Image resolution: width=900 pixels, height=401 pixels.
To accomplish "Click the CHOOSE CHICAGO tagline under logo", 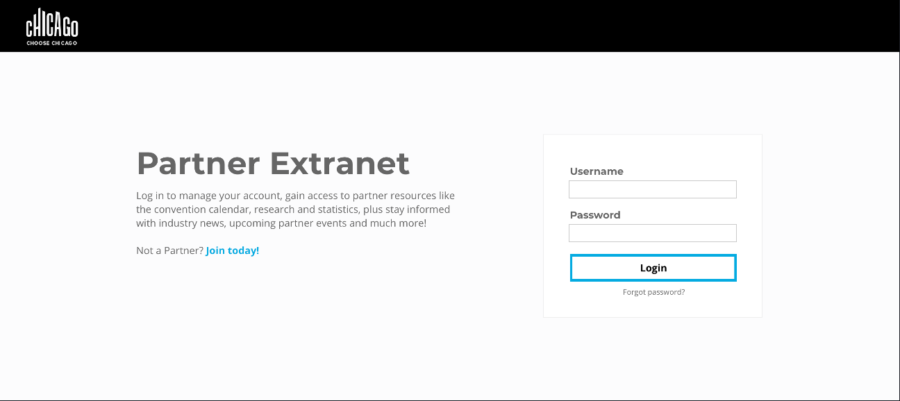I will 52,43.
